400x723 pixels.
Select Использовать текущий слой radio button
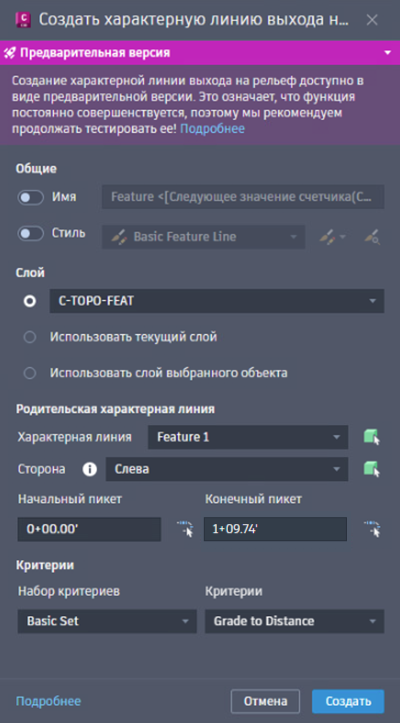pyautogui.click(x=30, y=338)
